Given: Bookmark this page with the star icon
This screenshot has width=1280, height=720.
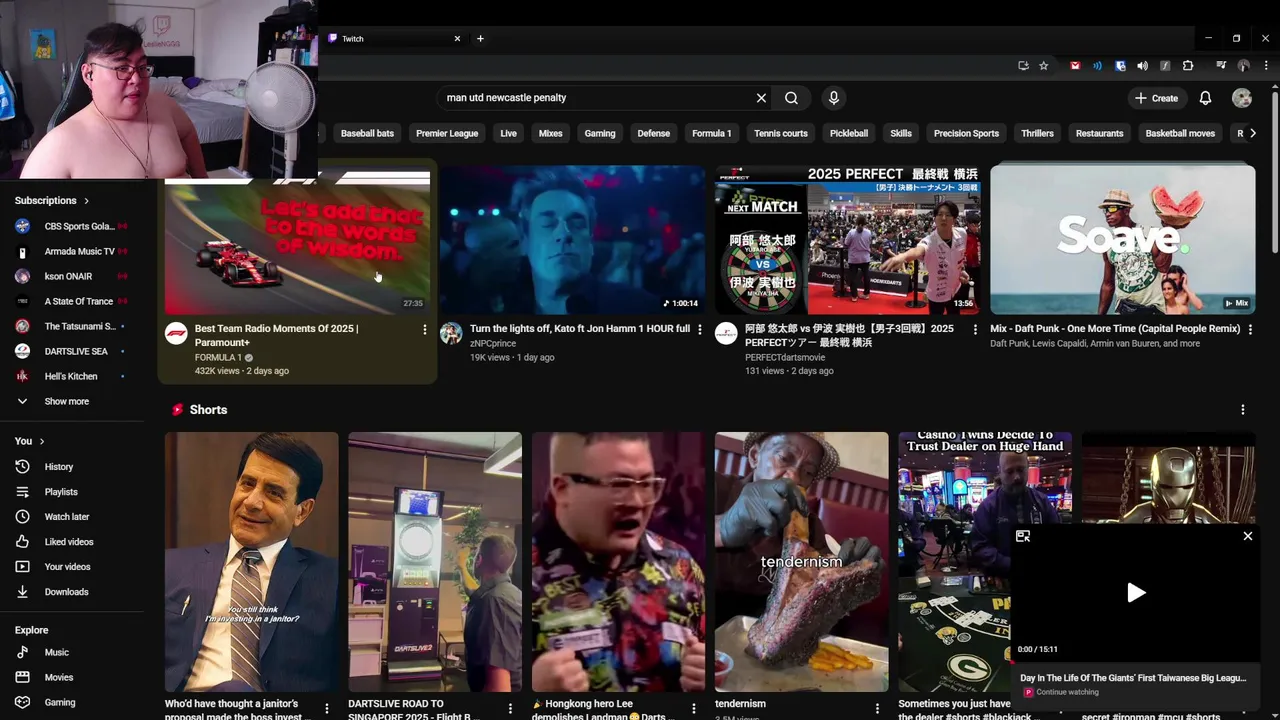Looking at the screenshot, I should coord(1044,66).
